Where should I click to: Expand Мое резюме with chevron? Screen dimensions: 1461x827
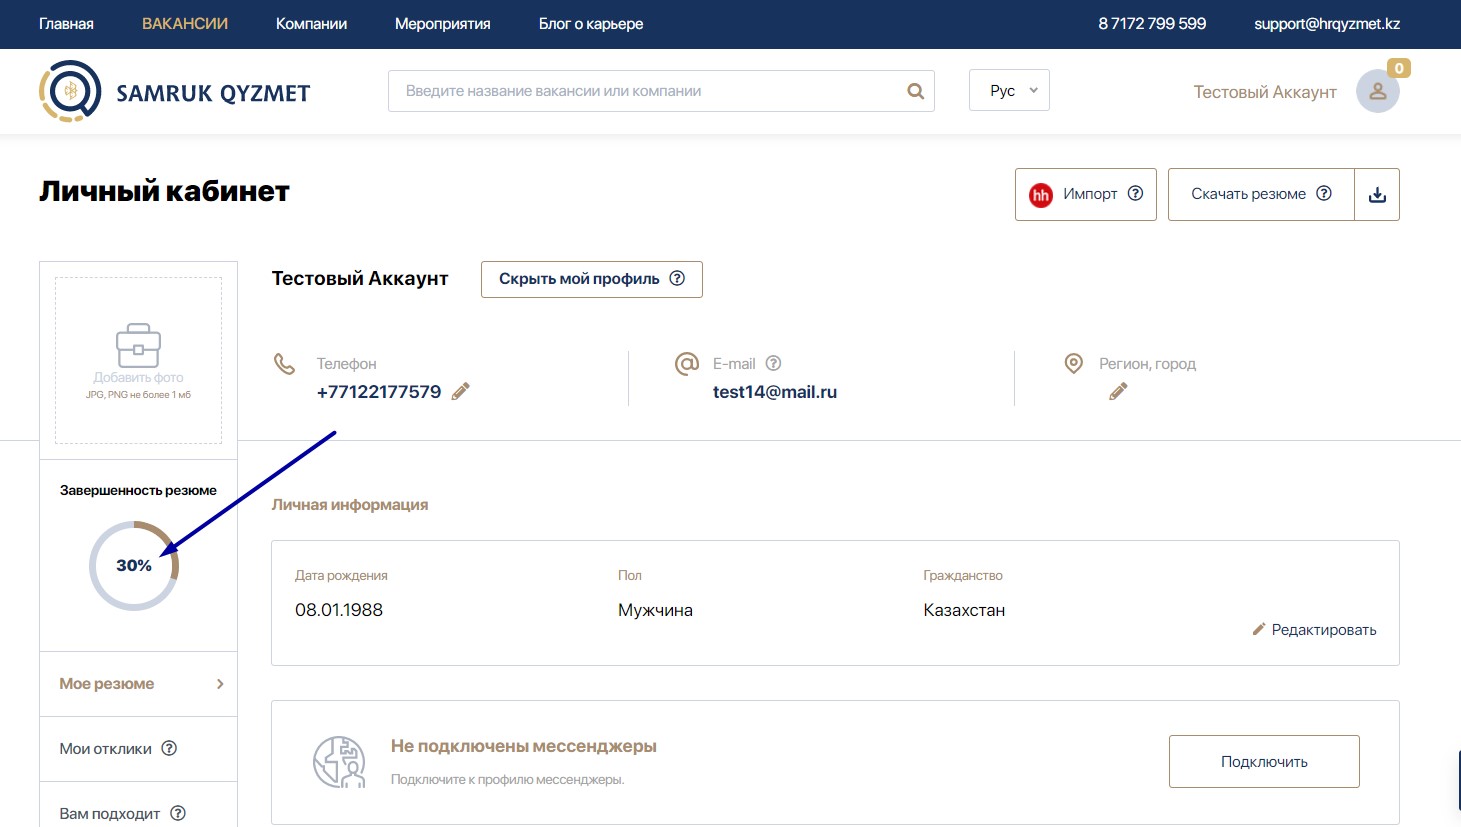[x=220, y=684]
